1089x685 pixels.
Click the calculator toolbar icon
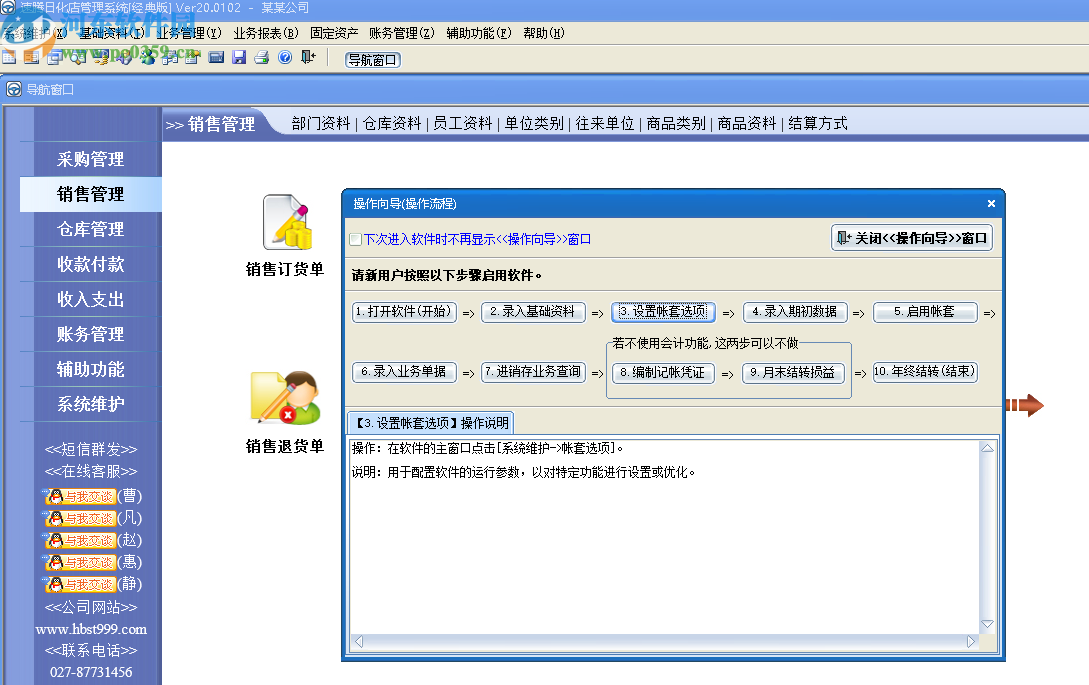(x=216, y=57)
